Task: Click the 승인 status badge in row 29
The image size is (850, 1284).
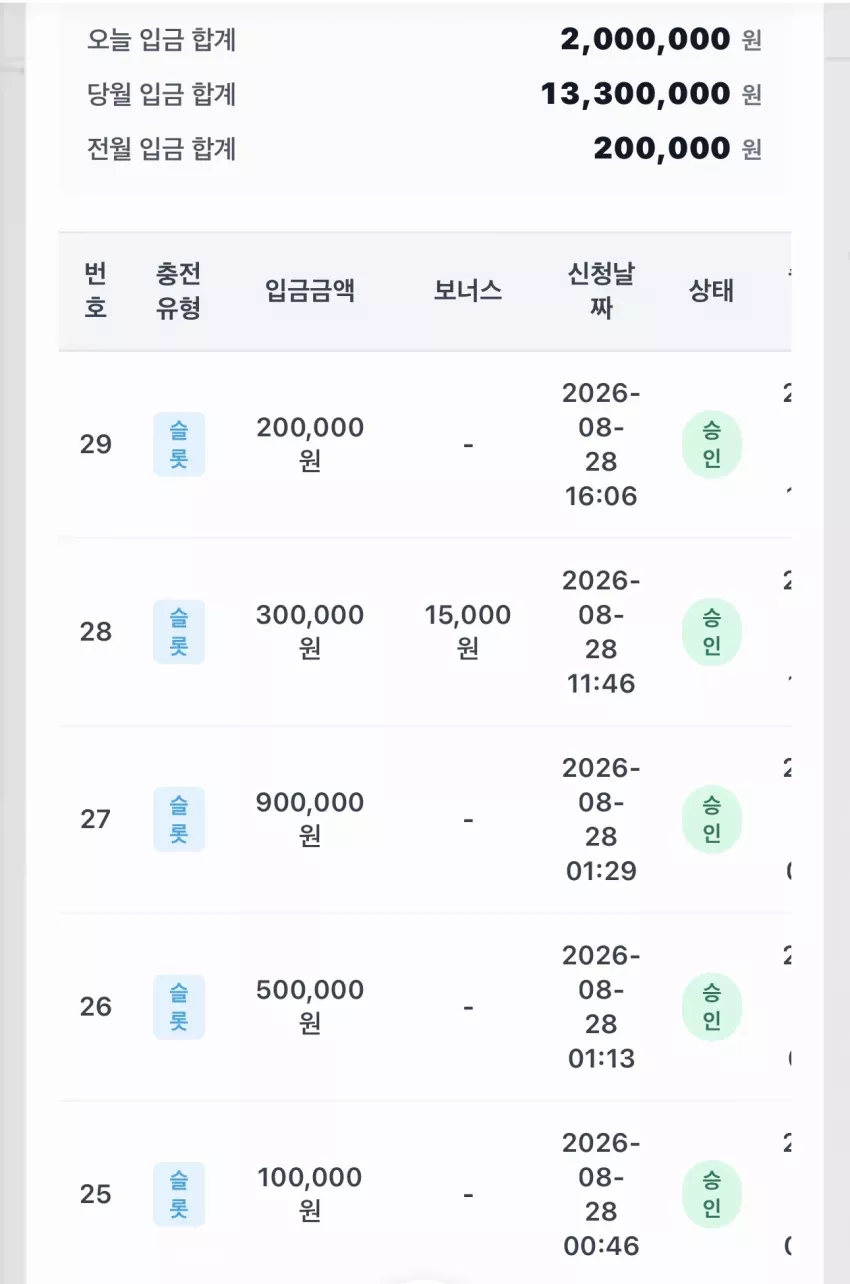Action: pos(712,444)
